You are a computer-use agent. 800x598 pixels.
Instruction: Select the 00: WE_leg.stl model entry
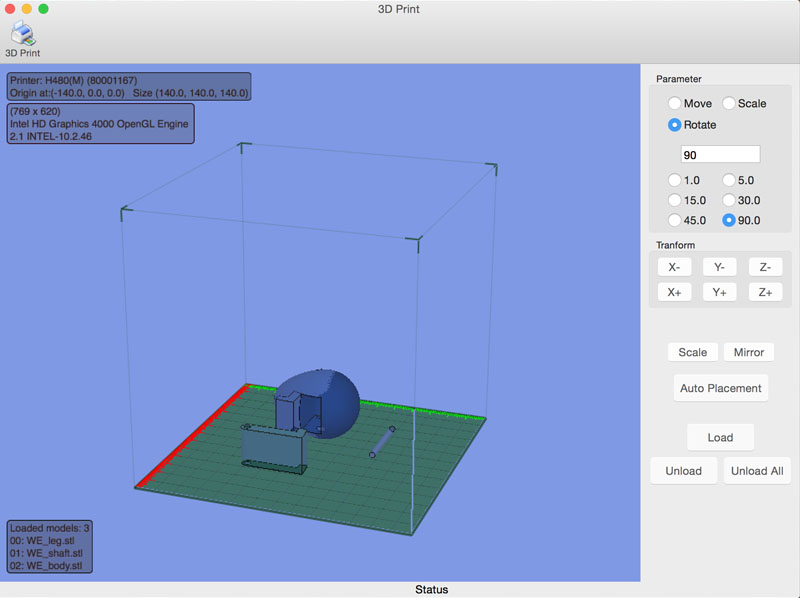(42, 540)
